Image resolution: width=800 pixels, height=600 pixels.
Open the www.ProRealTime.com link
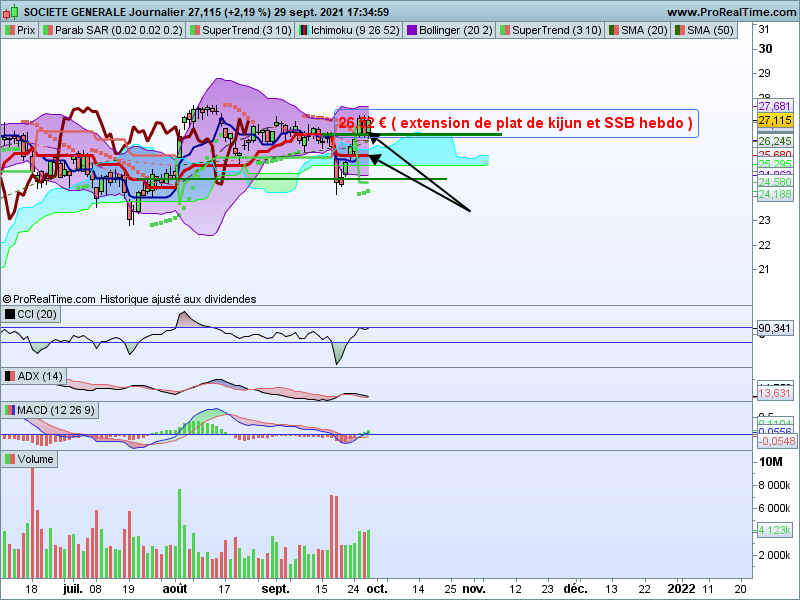click(x=731, y=12)
